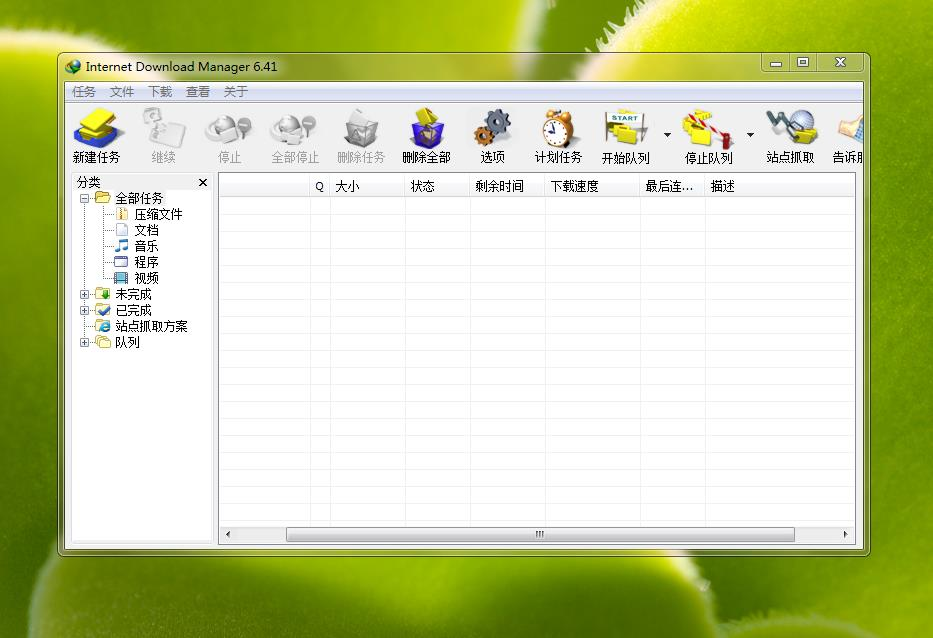The image size is (933, 638).
Task: Open dropdown arrow next to 停止队列
Action: click(x=750, y=135)
